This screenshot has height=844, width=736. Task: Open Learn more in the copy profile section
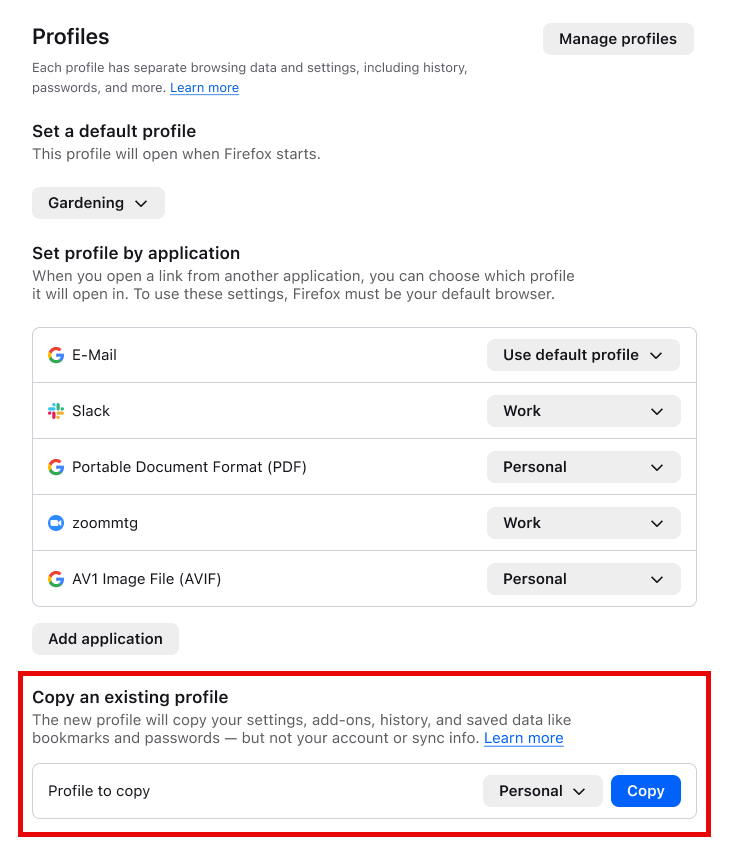[x=523, y=738]
